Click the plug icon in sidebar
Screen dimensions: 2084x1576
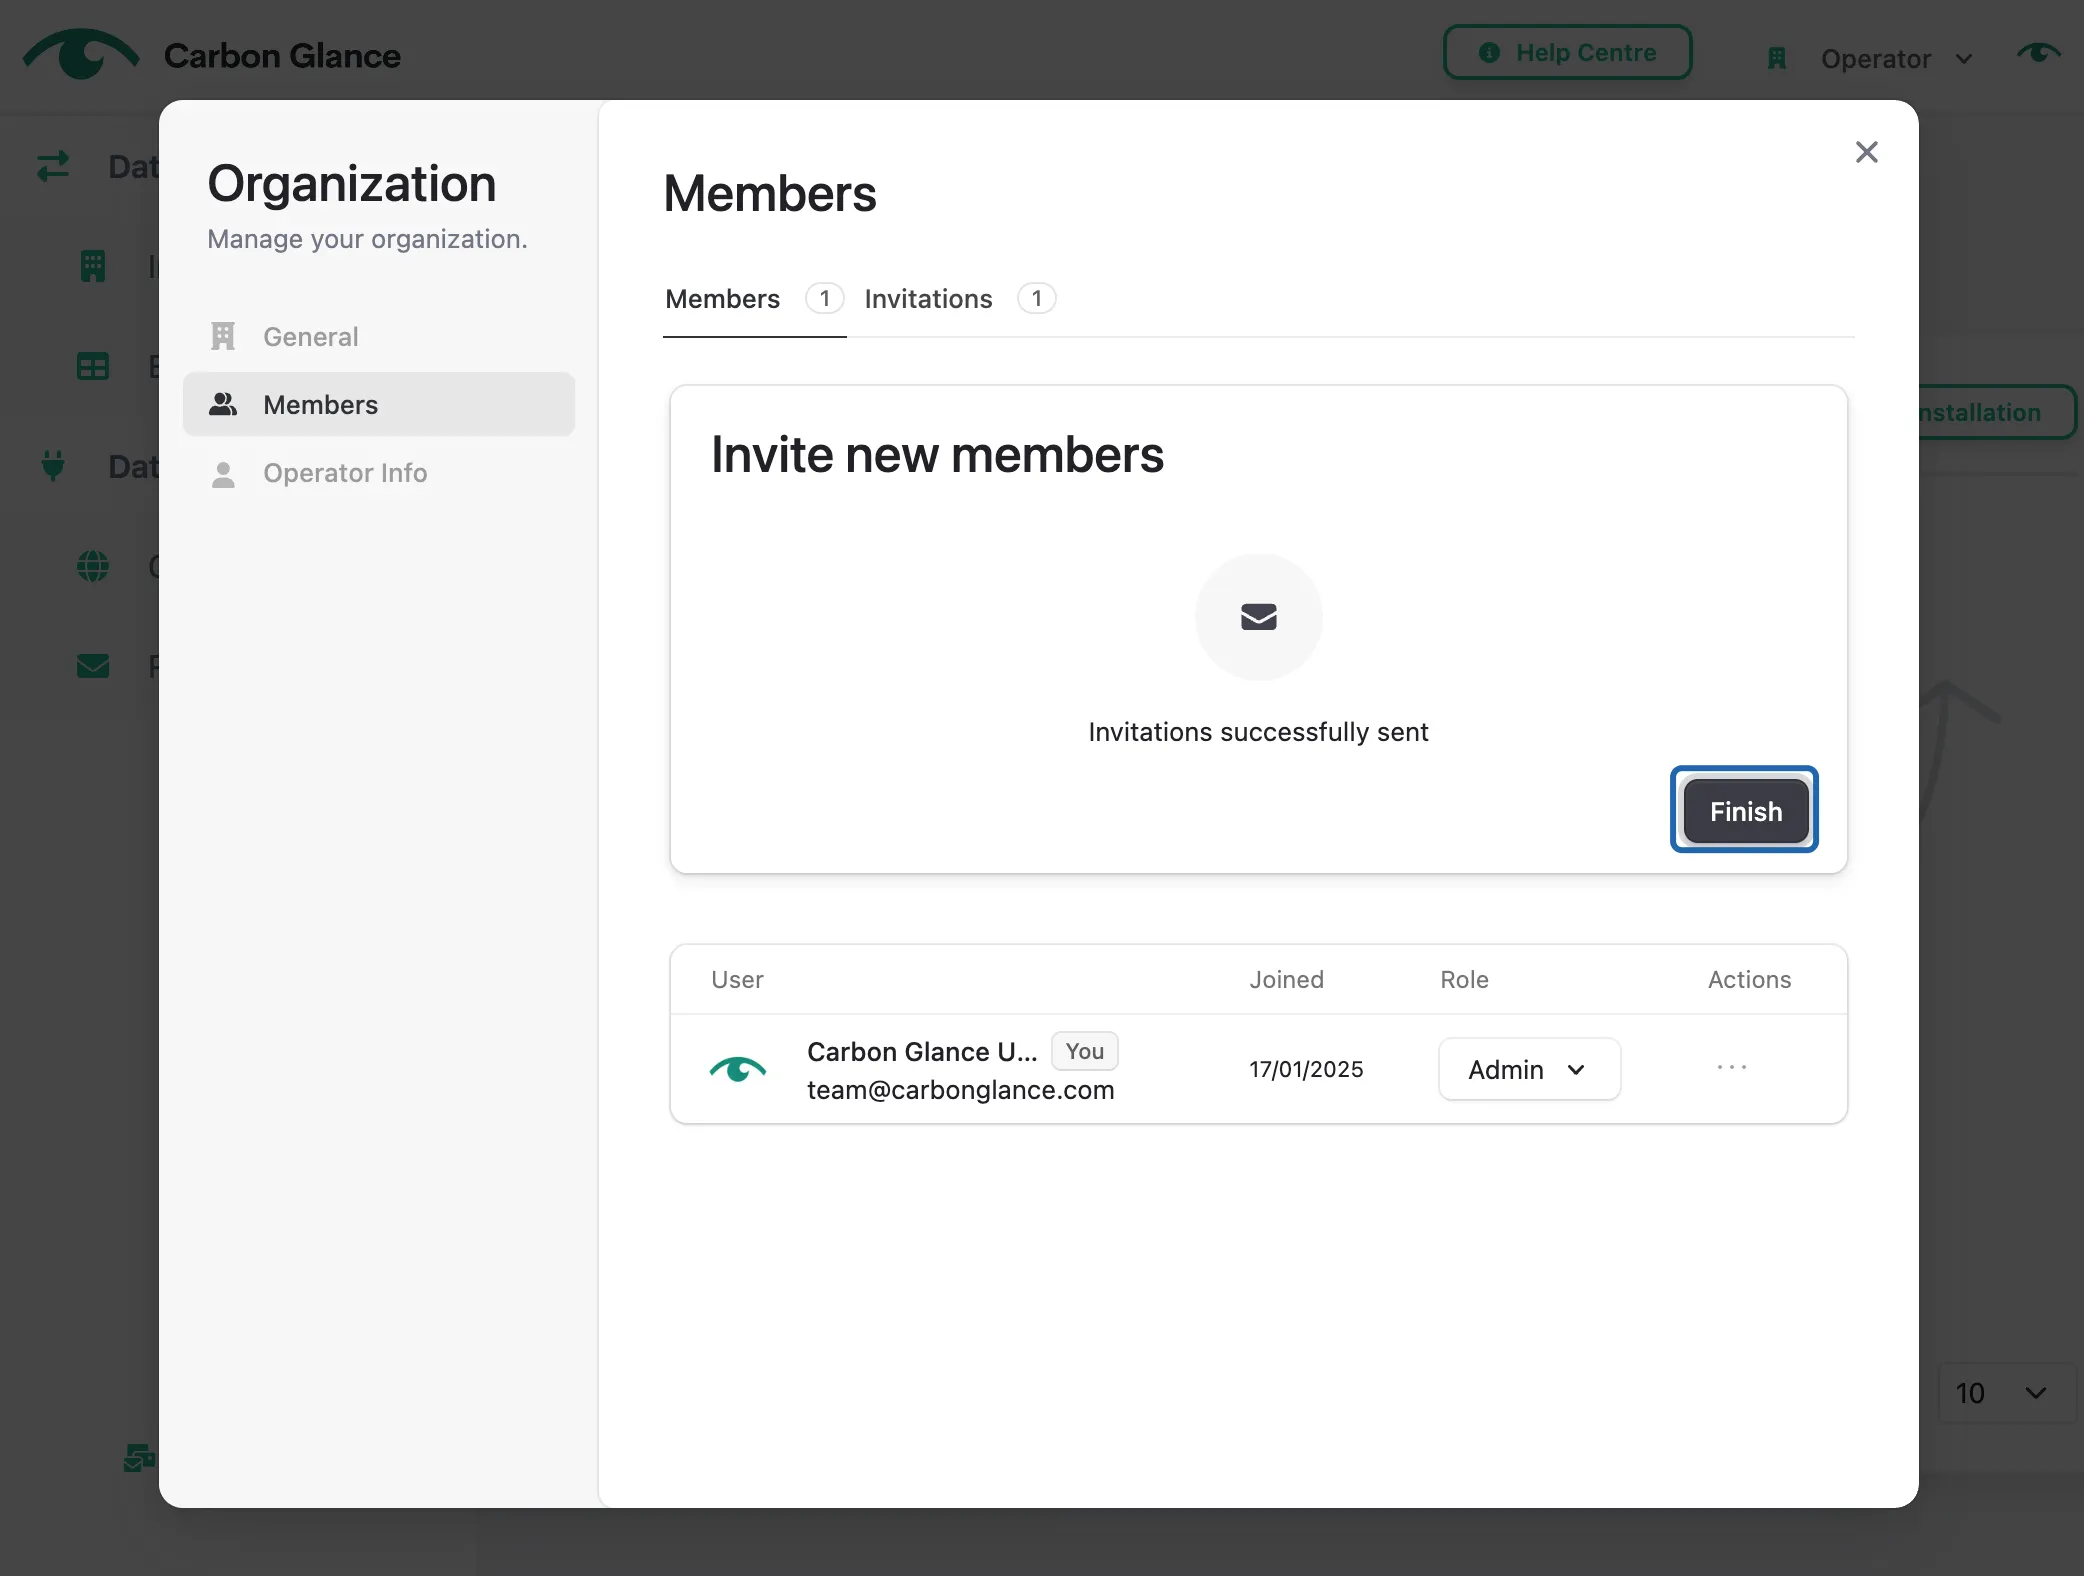53,466
